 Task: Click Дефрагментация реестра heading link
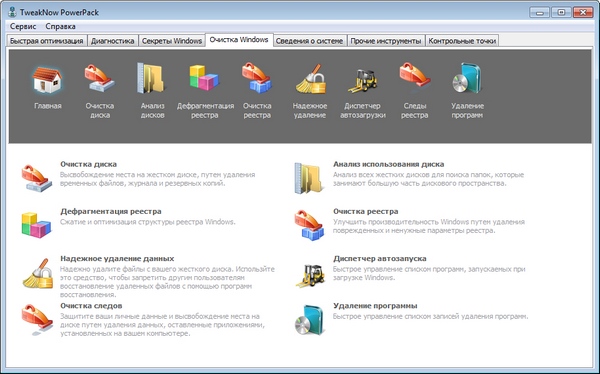coord(111,211)
